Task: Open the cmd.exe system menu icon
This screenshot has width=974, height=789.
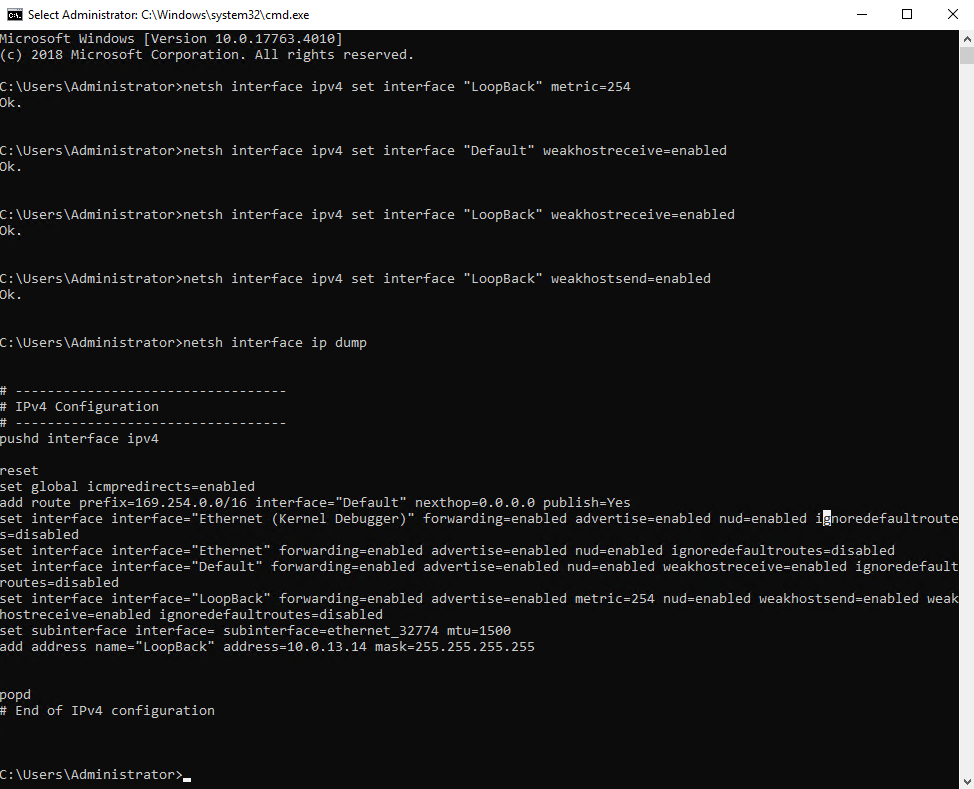Action: tap(14, 14)
